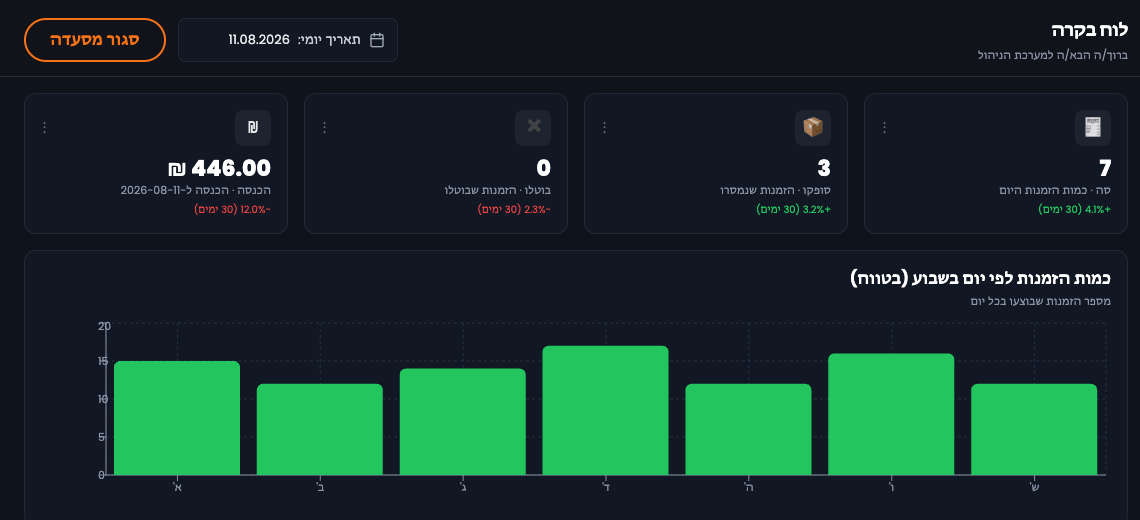
Task: Click the value 3 on delivered-orders card
Action: point(824,169)
